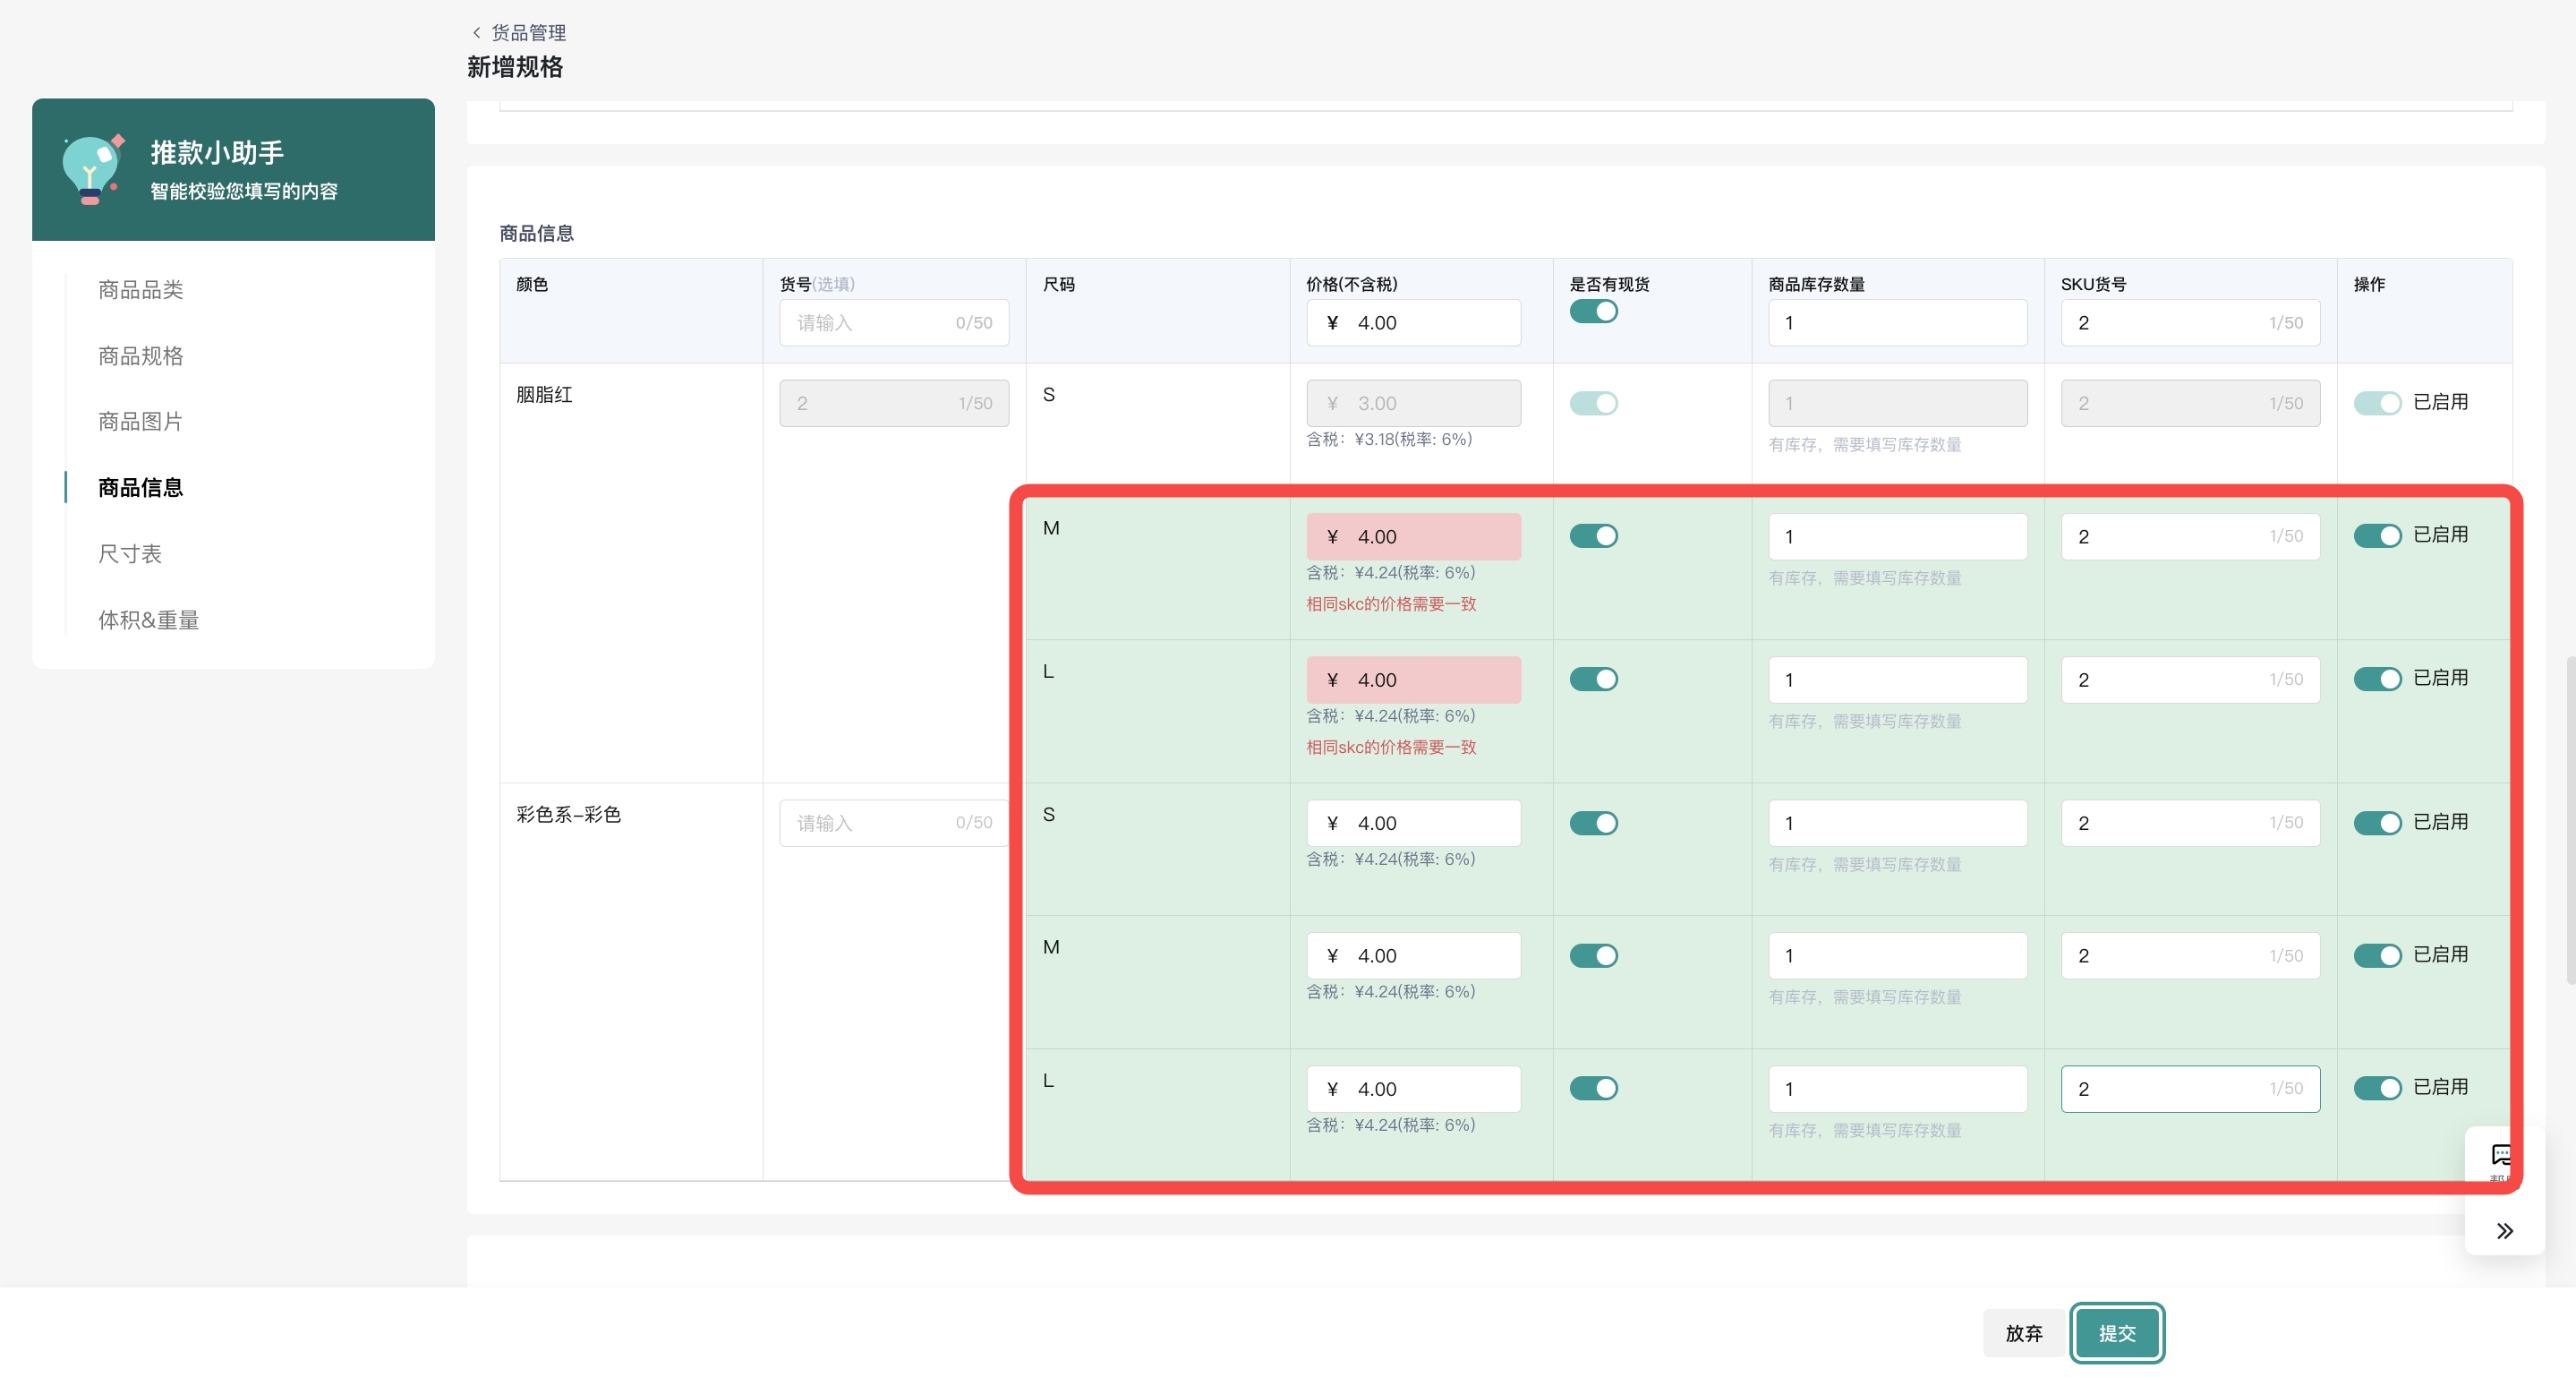2576x1377 pixels.
Task: Click the page vertical scrollbar
Action: point(2570,820)
